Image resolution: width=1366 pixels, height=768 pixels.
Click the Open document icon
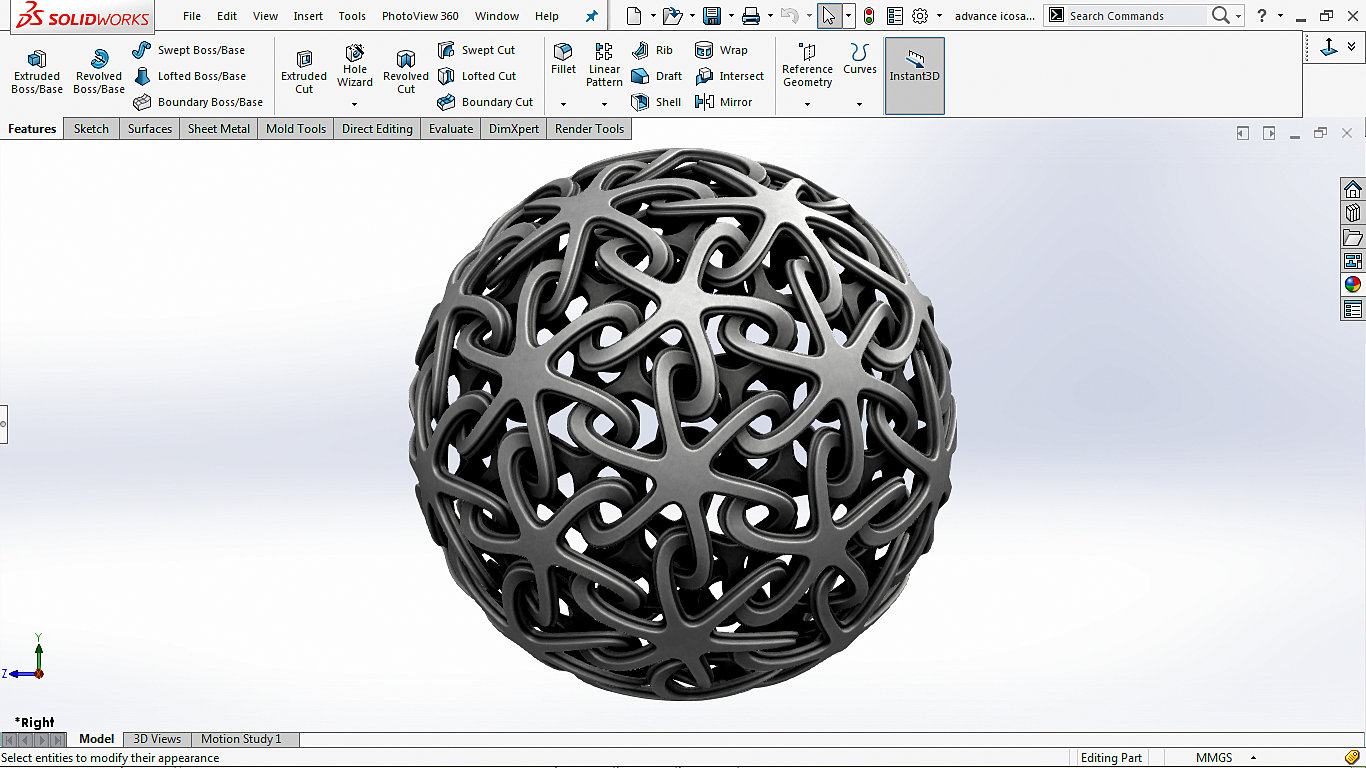(x=672, y=16)
